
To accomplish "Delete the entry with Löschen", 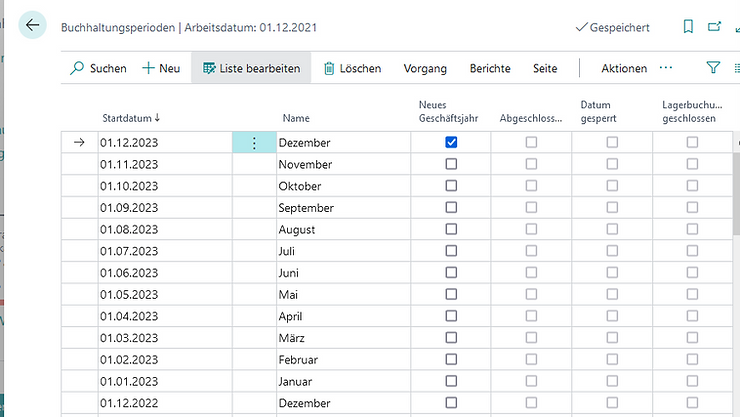I will [x=351, y=68].
